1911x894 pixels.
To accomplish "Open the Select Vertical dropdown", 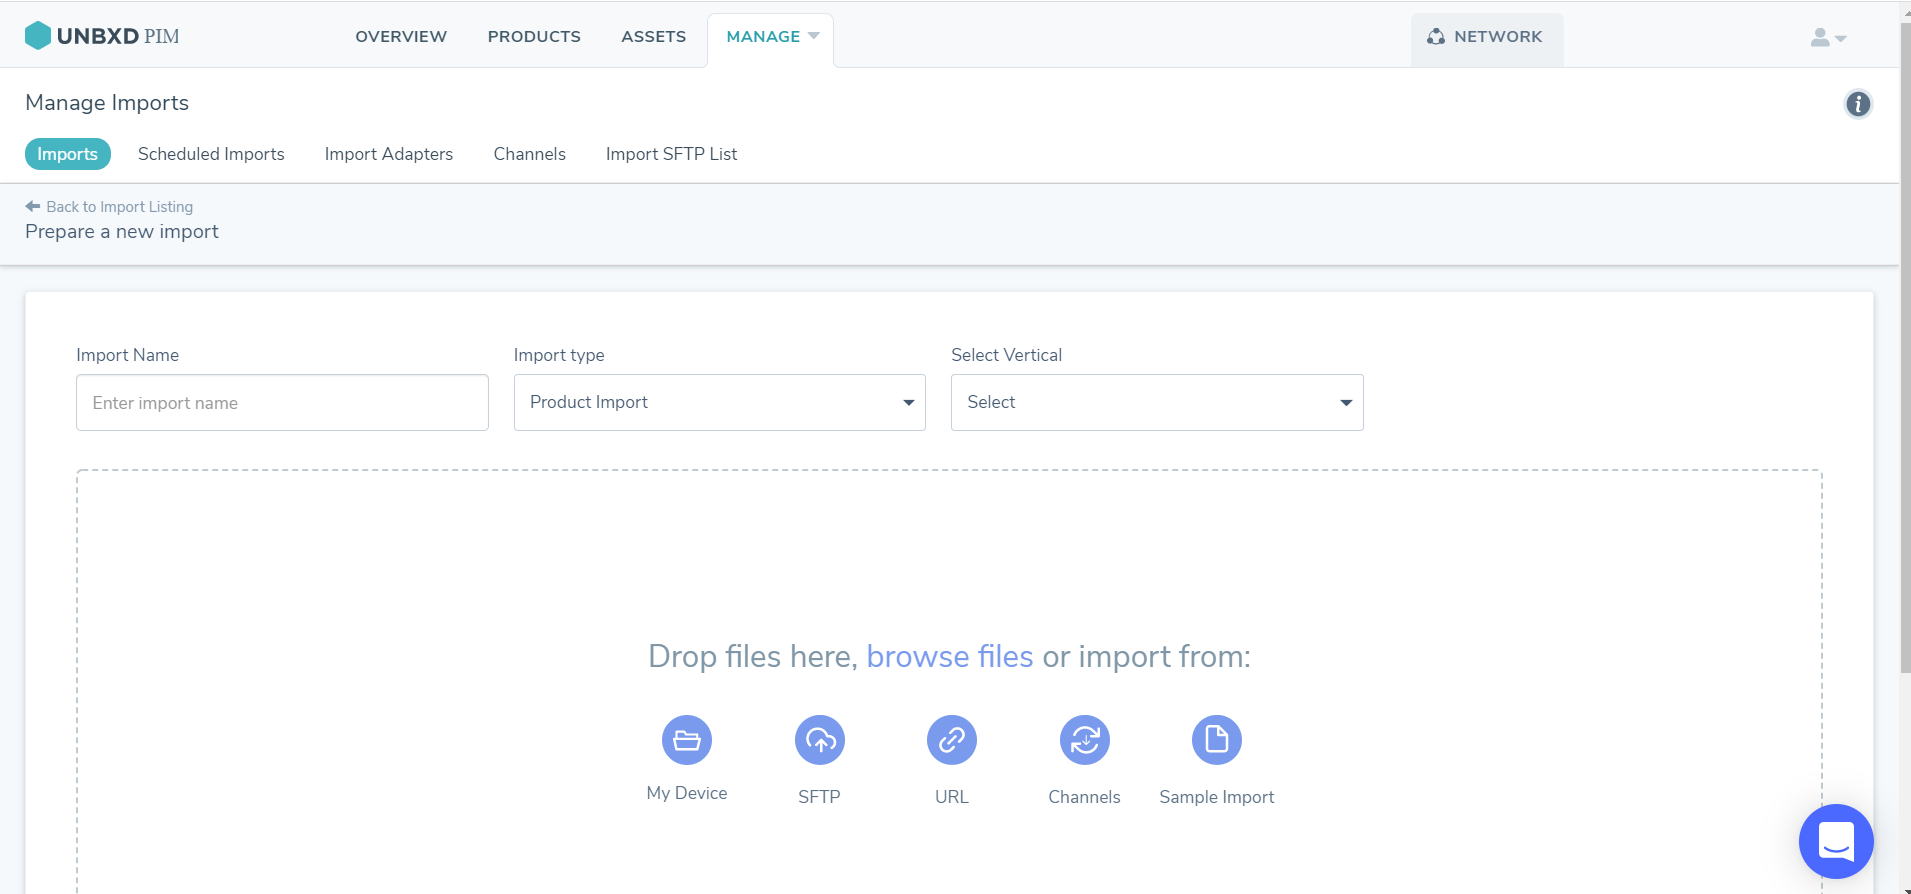I will pyautogui.click(x=1157, y=403).
